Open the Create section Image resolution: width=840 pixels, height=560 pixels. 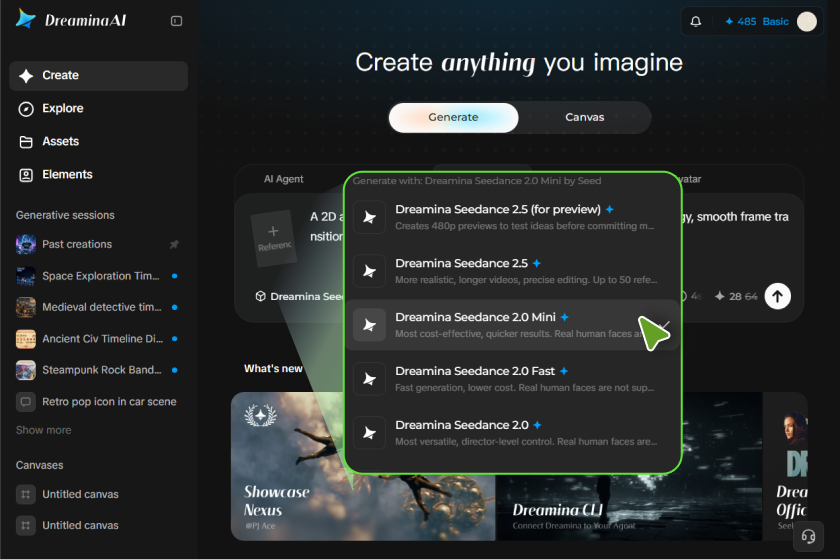pos(99,76)
